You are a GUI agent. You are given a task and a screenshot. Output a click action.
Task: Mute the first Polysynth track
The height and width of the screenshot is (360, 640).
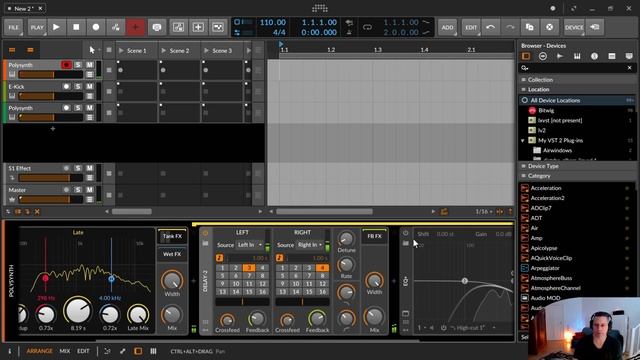tap(89, 65)
